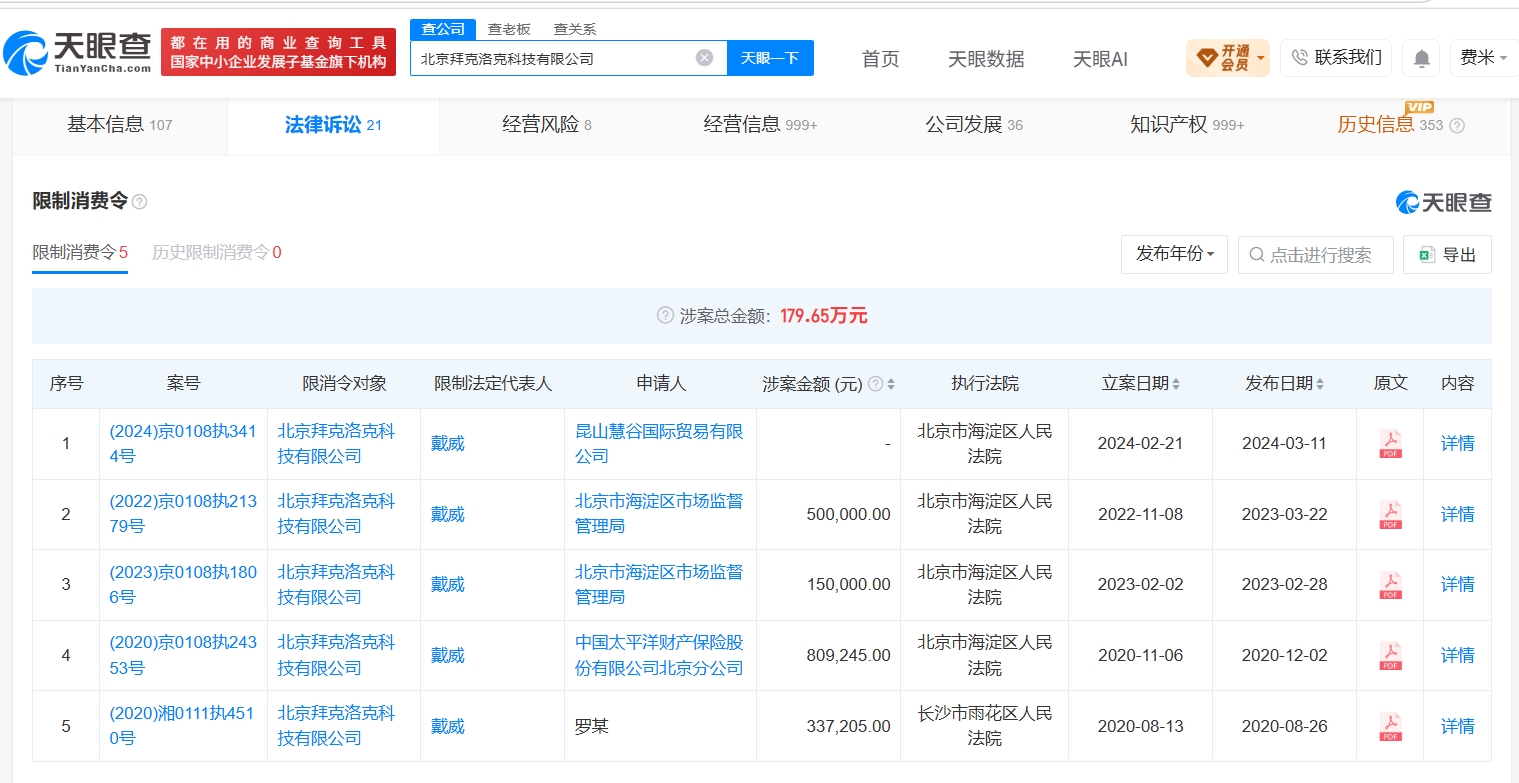1519x783 pixels.
Task: Click the help icon beside 历史信息 tab
Action: click(x=1457, y=126)
